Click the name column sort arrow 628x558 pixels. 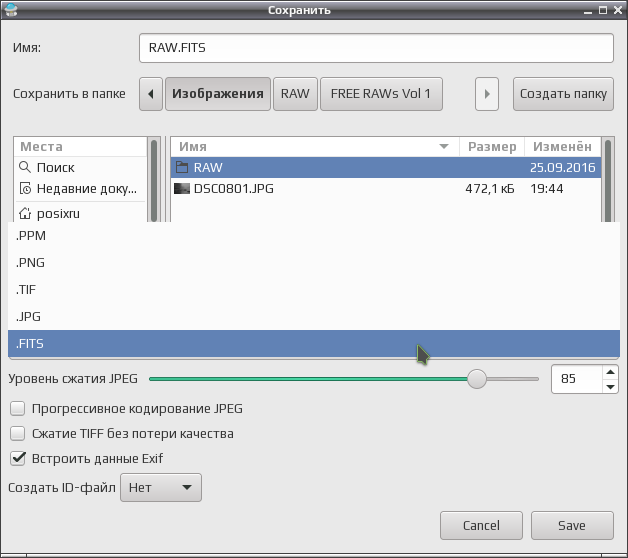click(443, 147)
